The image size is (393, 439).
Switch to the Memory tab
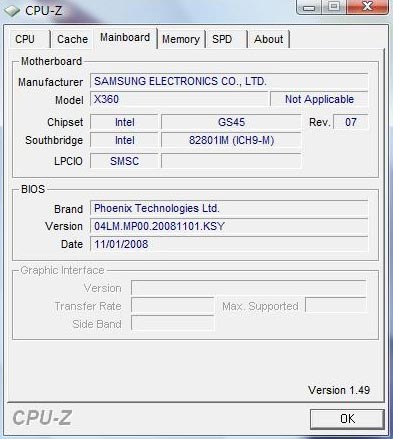[x=181, y=39]
